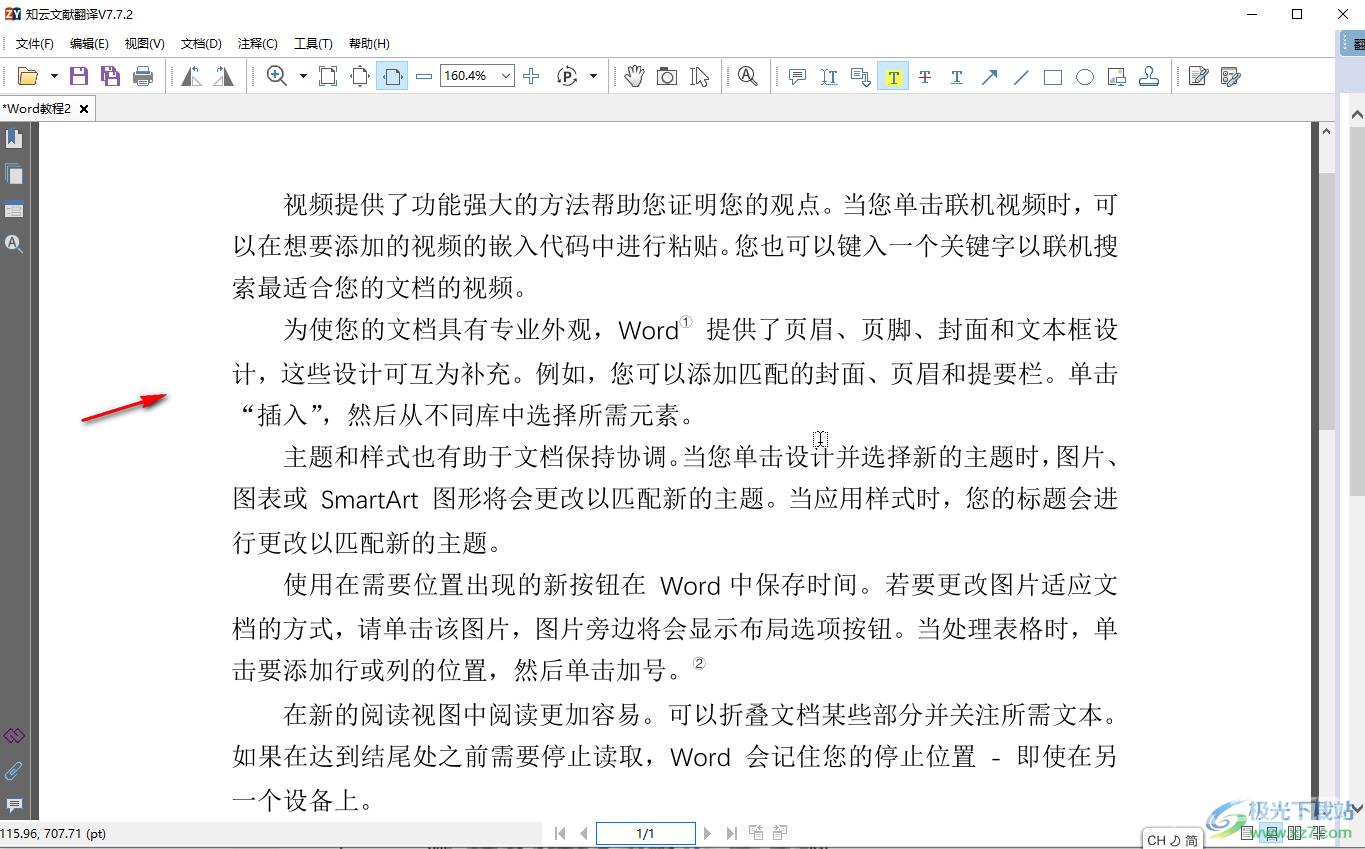Select the Hand pan tool
1365x849 pixels.
click(x=634, y=76)
